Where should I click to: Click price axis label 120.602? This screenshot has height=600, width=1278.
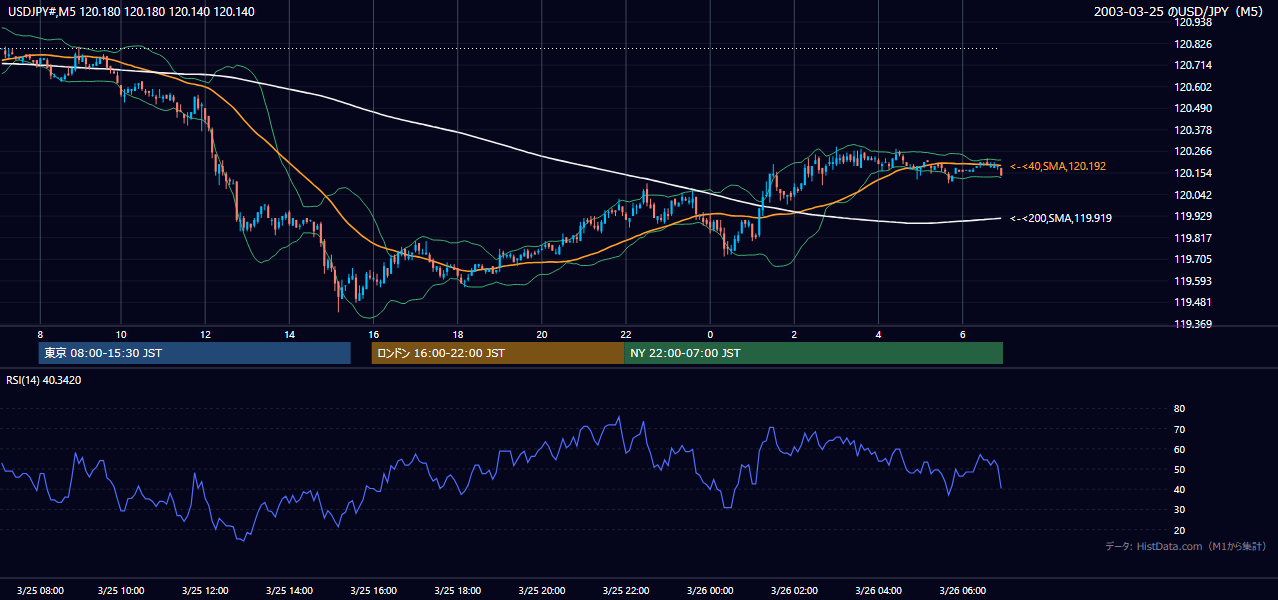(1192, 87)
